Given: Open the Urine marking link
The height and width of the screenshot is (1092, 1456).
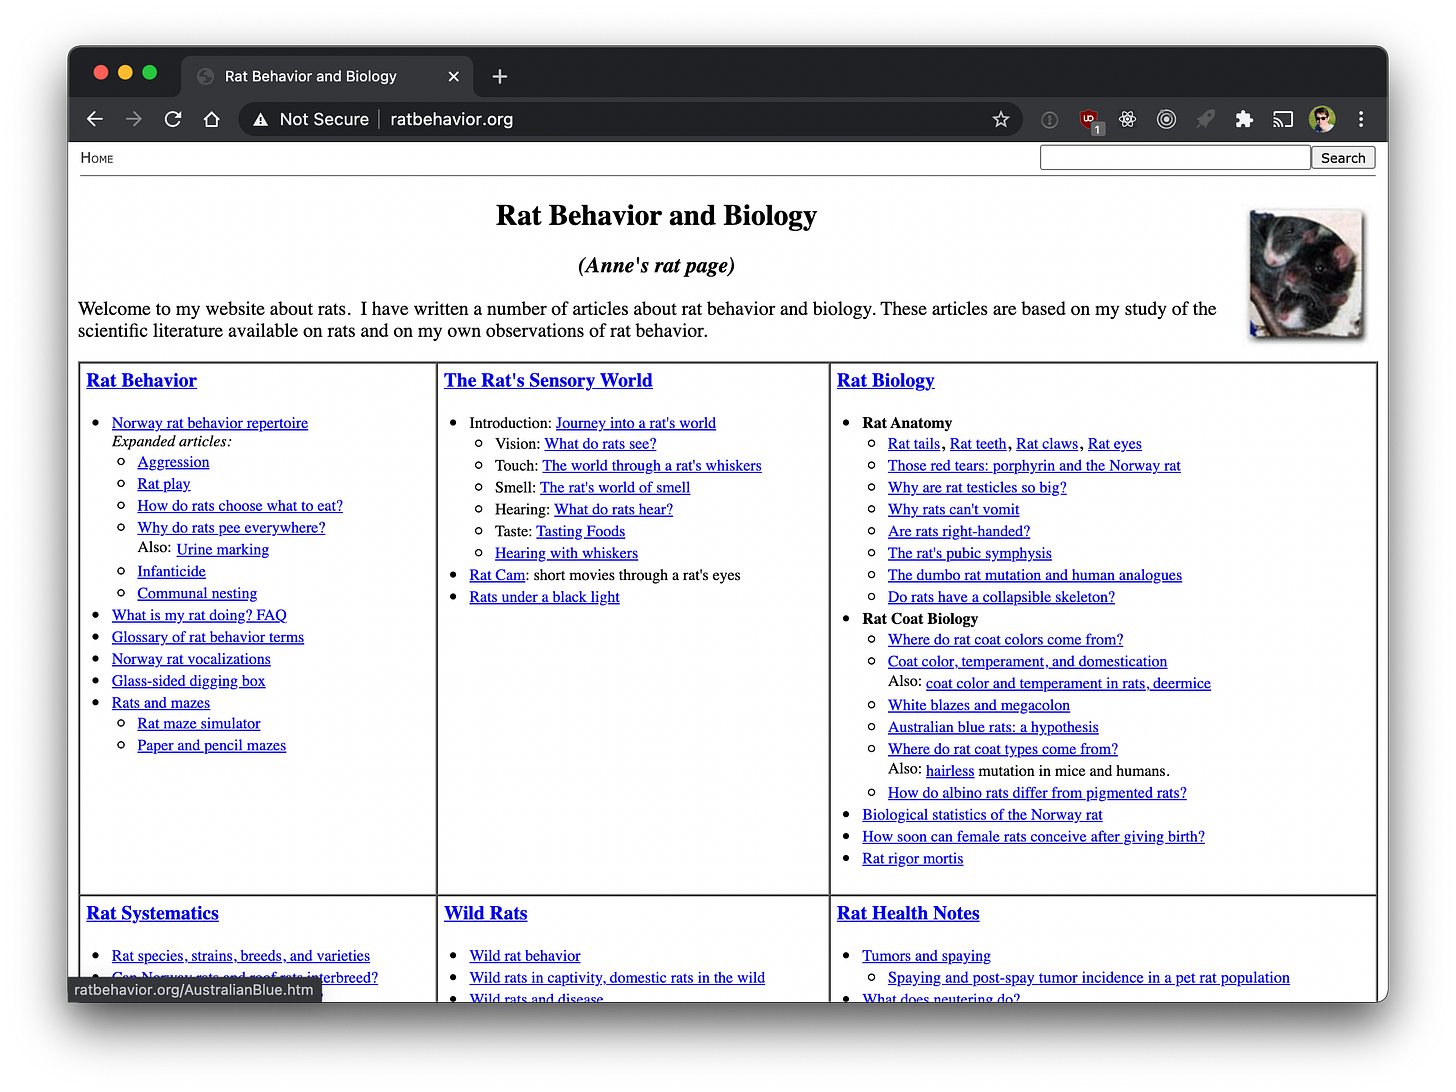Looking at the screenshot, I should 223,549.
